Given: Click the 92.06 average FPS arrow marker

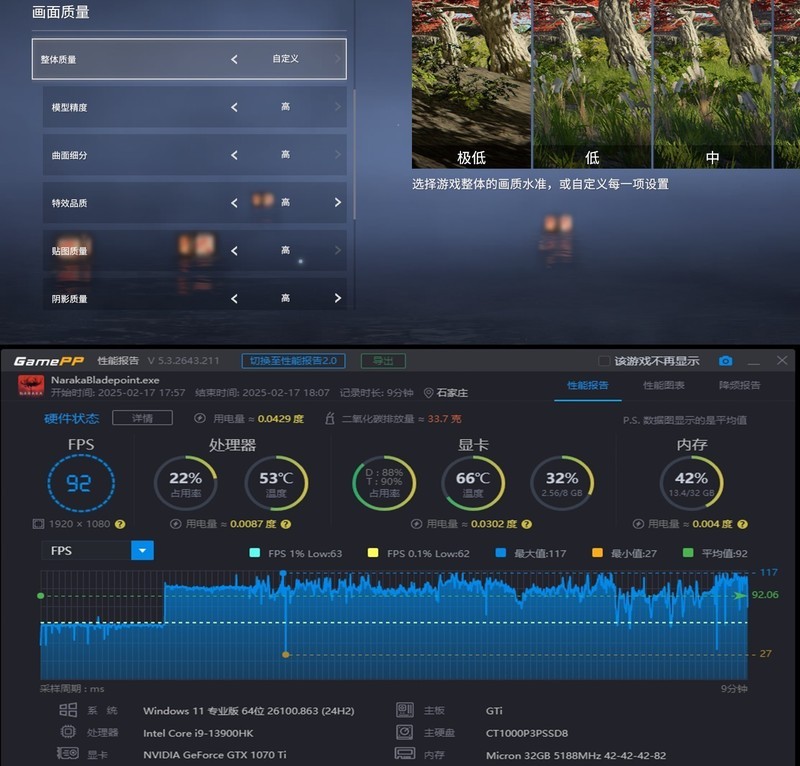Looking at the screenshot, I should 739,595.
